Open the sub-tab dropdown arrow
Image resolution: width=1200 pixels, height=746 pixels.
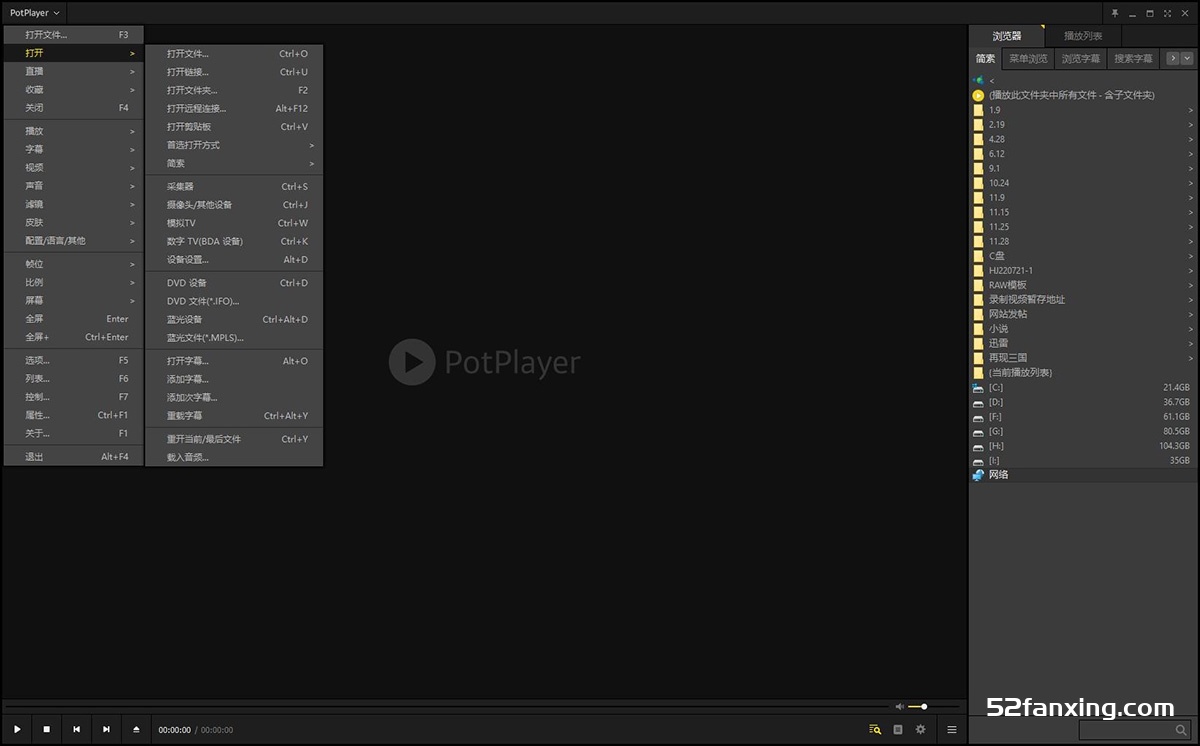point(1189,59)
